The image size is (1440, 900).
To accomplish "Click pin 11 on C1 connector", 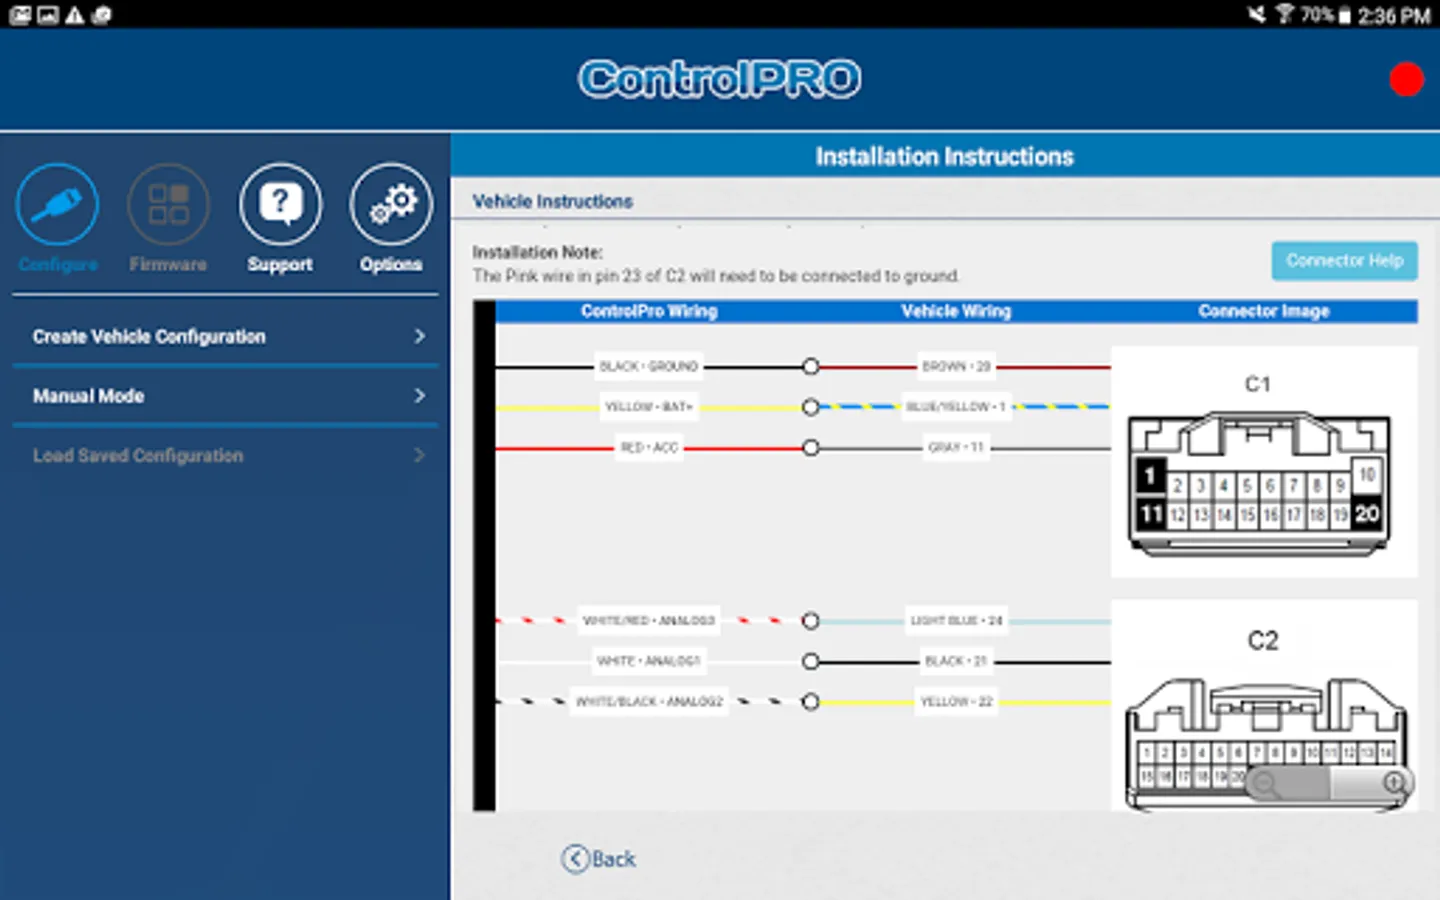I will 1151,514.
